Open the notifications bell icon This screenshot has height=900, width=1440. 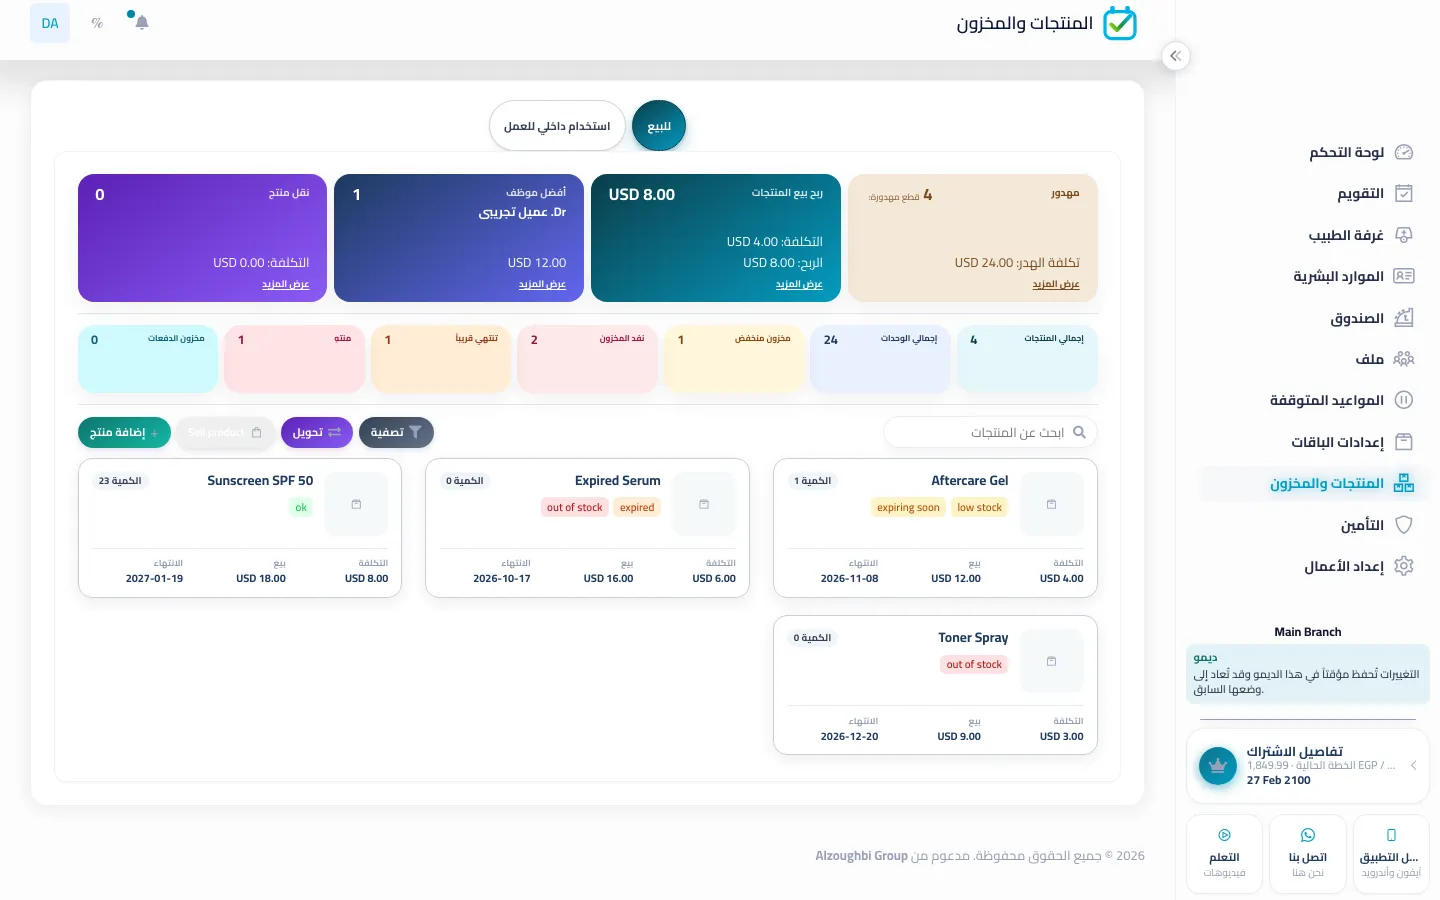pos(142,22)
